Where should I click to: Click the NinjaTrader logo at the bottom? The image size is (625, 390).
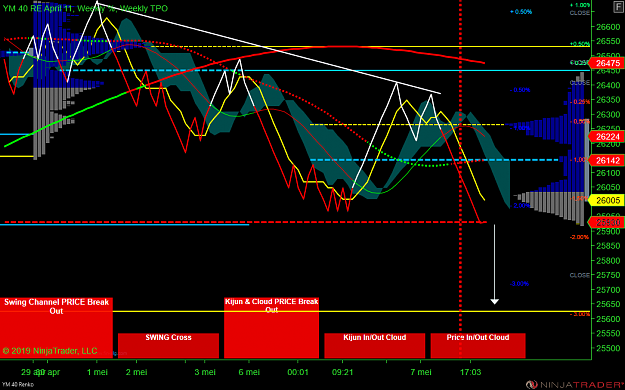pos(574,384)
